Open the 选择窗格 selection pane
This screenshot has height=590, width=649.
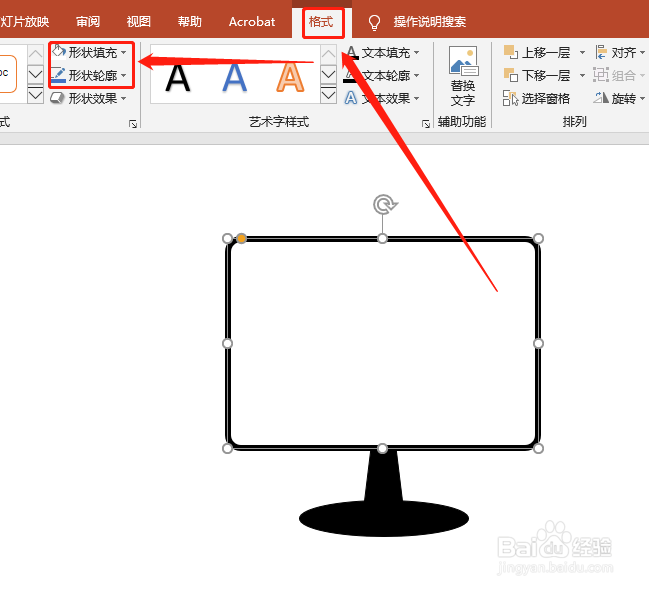coord(536,99)
